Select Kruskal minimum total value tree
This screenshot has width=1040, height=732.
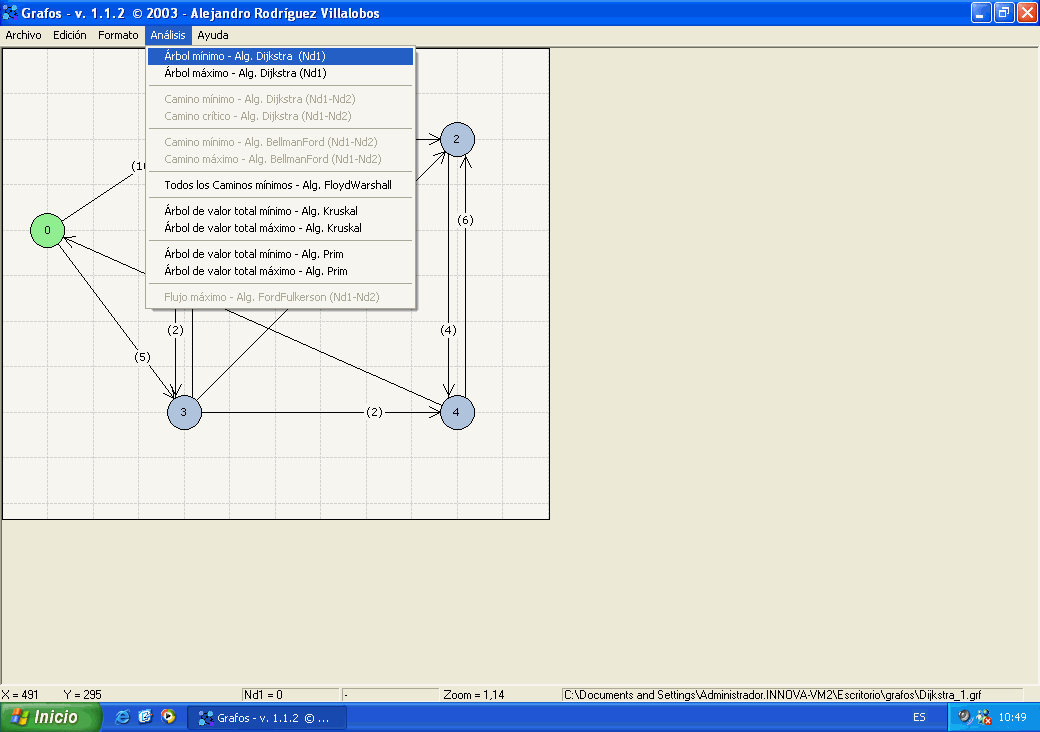coord(260,211)
